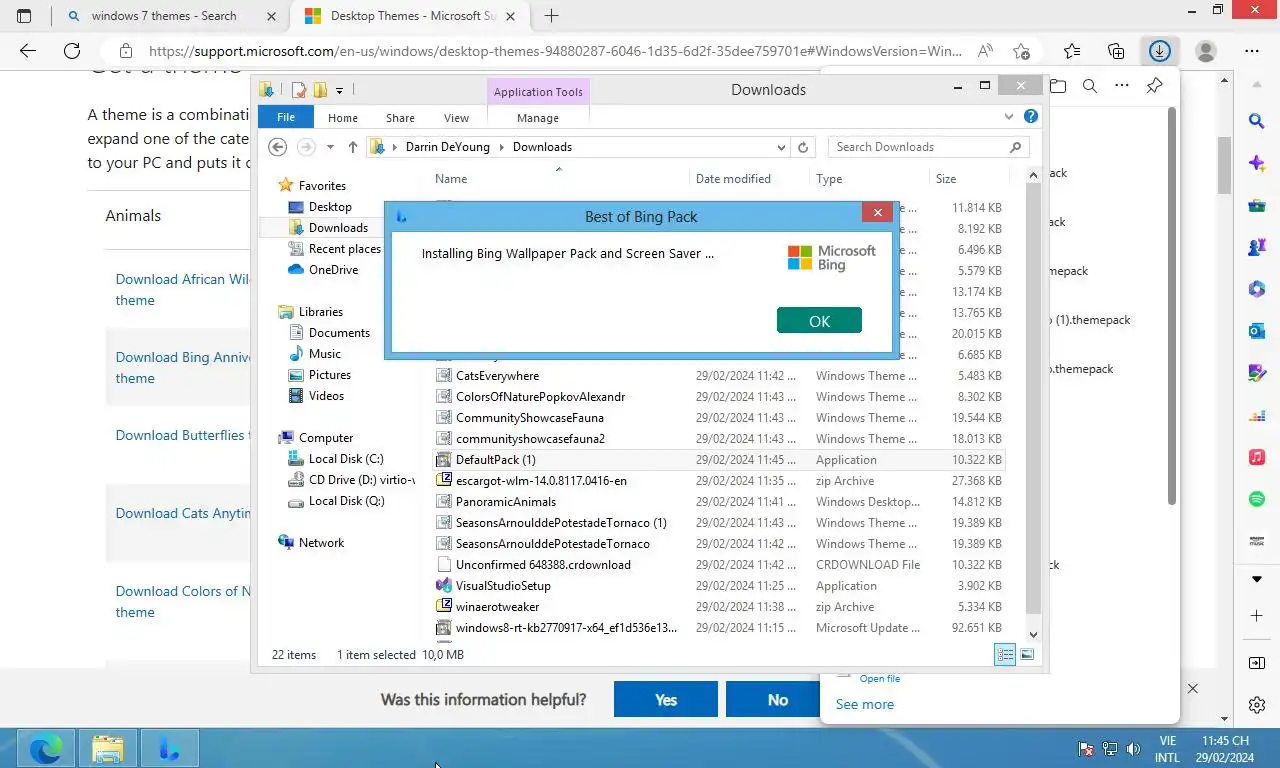
Task: Select Documents library
Action: tap(339, 333)
